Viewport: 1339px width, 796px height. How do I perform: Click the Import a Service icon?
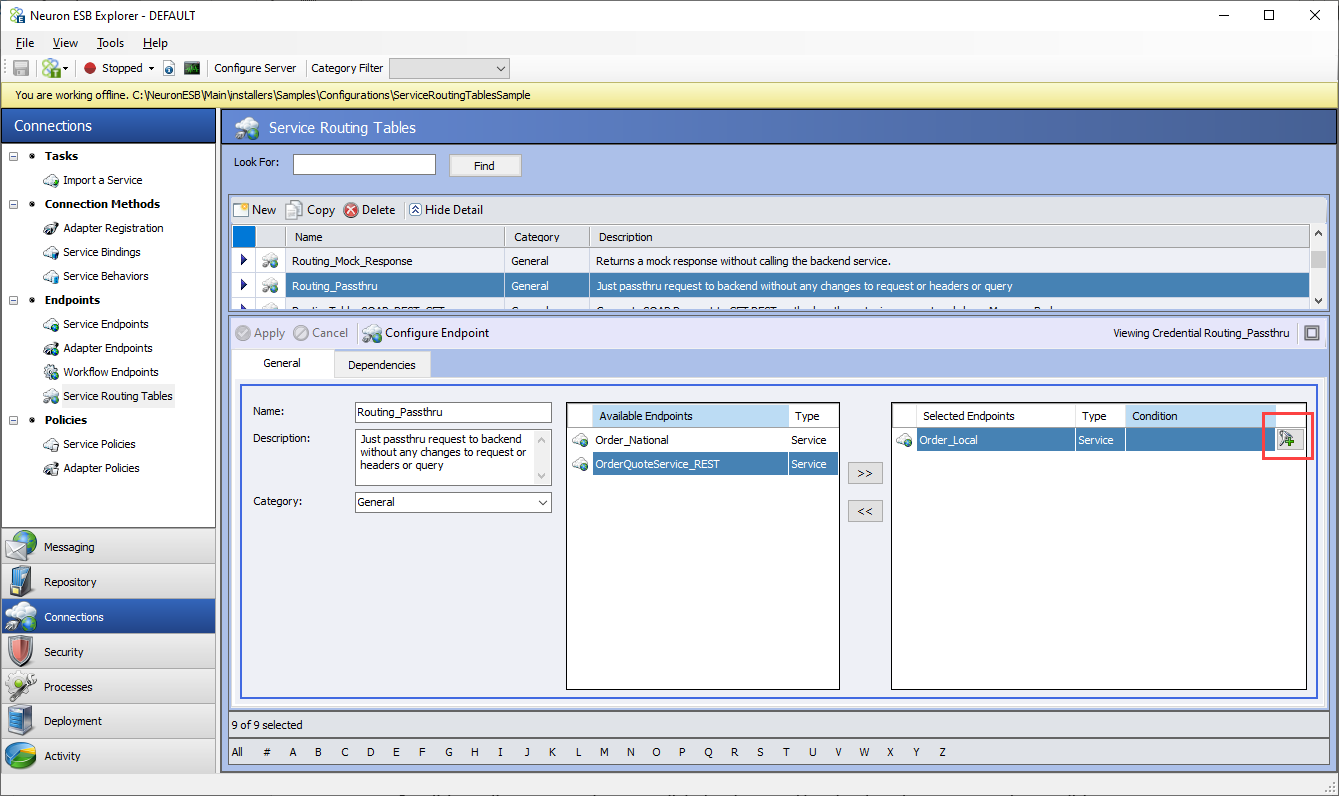[x=51, y=180]
